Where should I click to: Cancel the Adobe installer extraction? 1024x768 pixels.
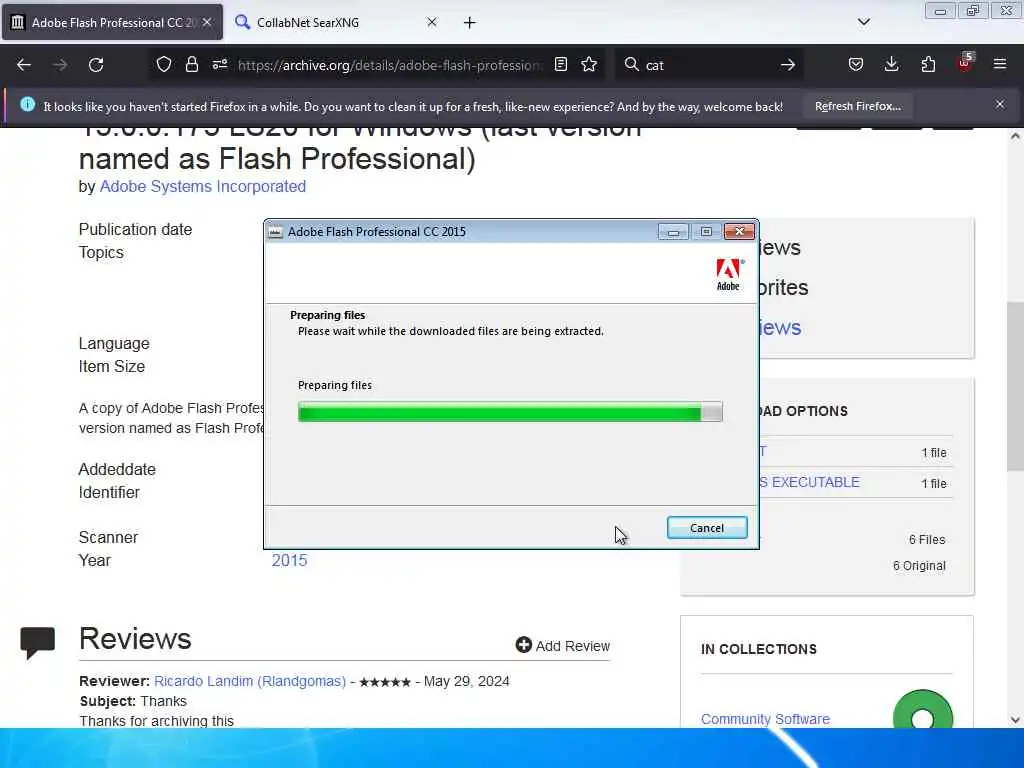click(707, 528)
